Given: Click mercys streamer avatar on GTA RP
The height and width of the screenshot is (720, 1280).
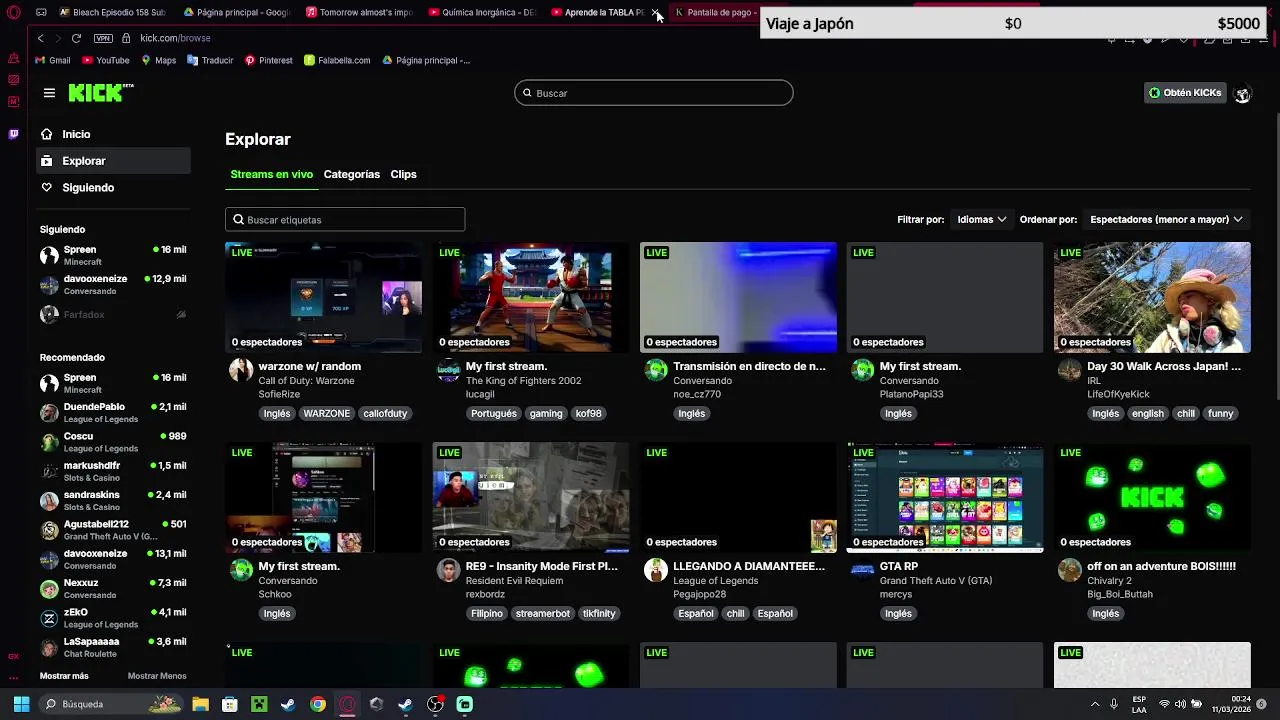Looking at the screenshot, I should tap(862, 570).
